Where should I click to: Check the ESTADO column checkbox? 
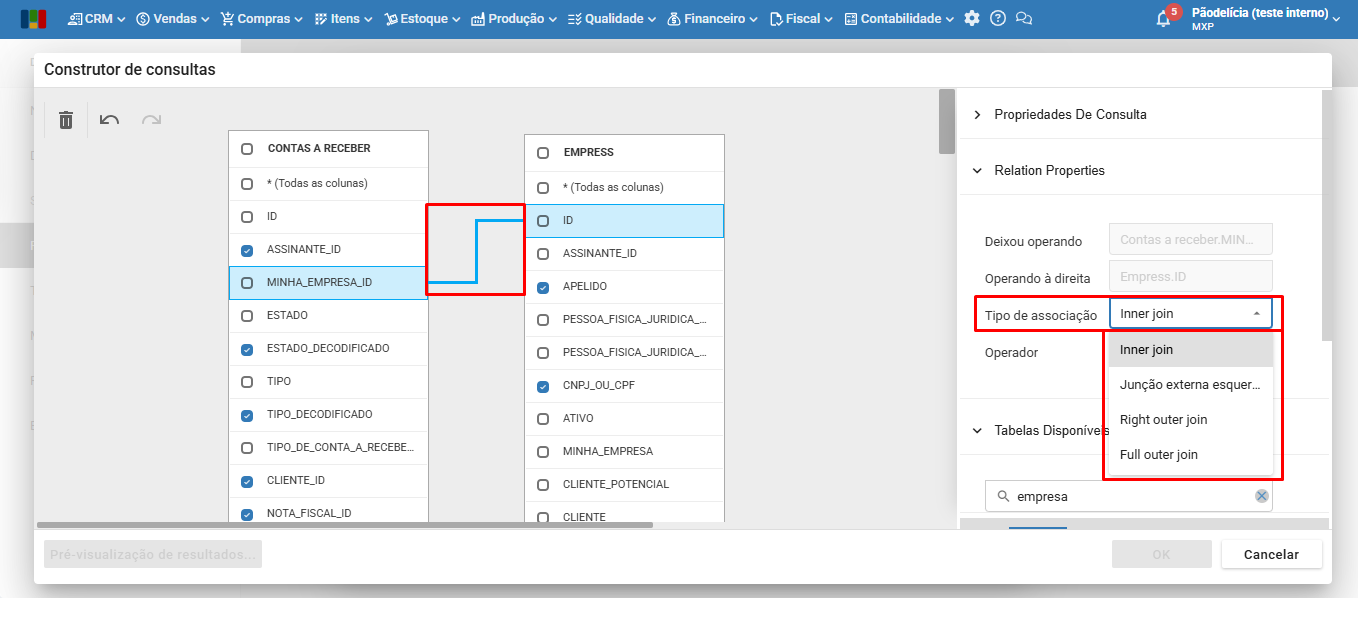pos(247,316)
